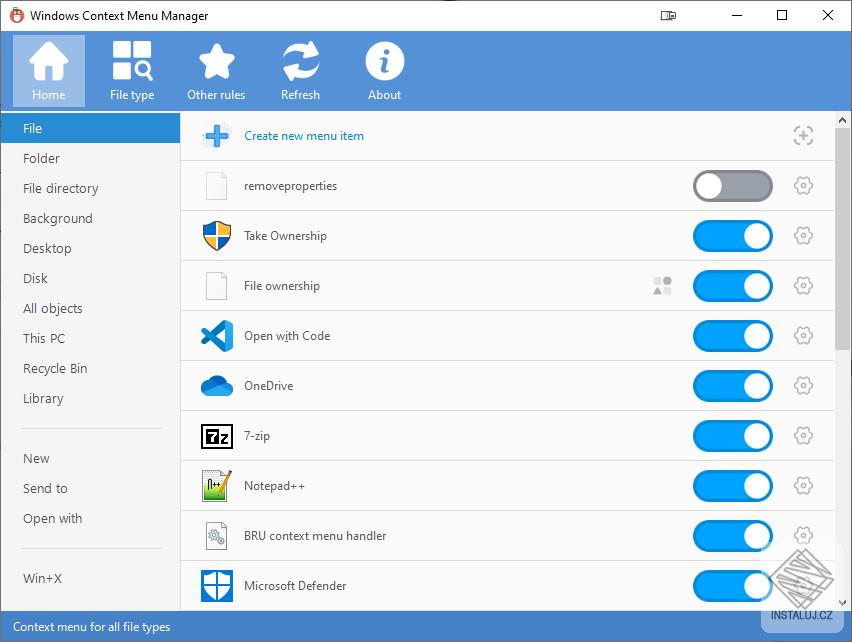The width and height of the screenshot is (852, 642).
Task: Click the Refresh toolbar button
Action: point(300,71)
